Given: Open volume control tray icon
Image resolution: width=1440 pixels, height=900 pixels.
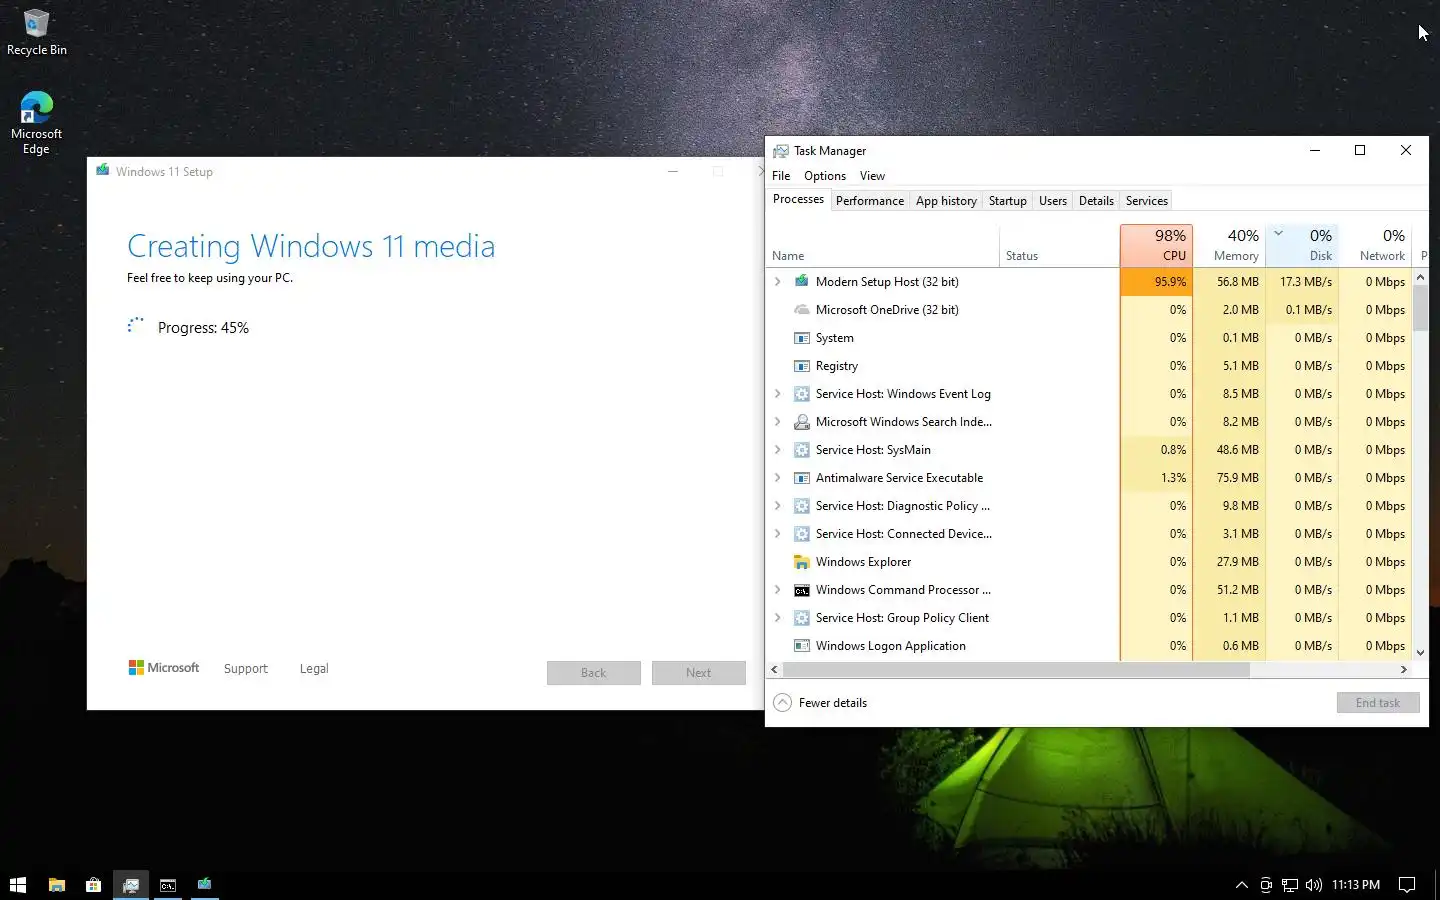Looking at the screenshot, I should (x=1313, y=884).
